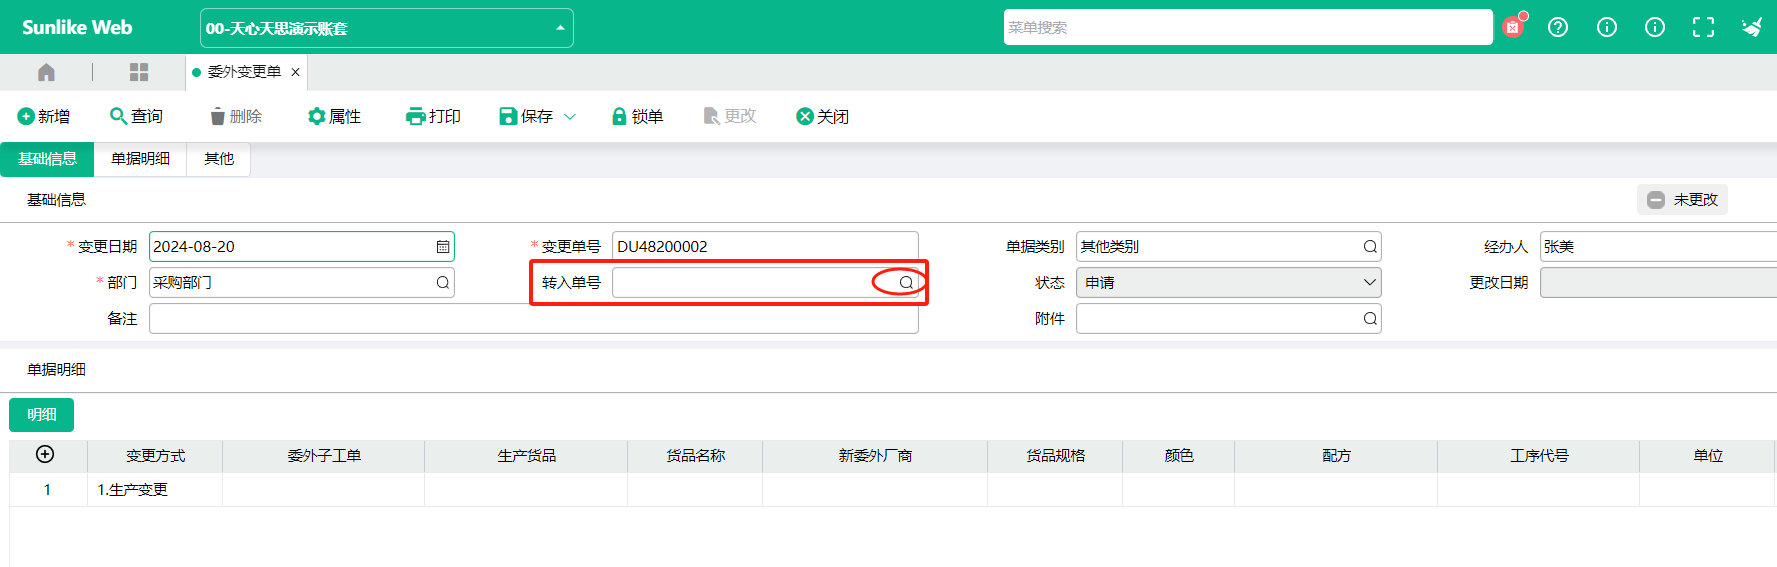This screenshot has height=567, width=1777.
Task: Click the info icon beside the fullscreen icon
Action: click(x=1655, y=27)
